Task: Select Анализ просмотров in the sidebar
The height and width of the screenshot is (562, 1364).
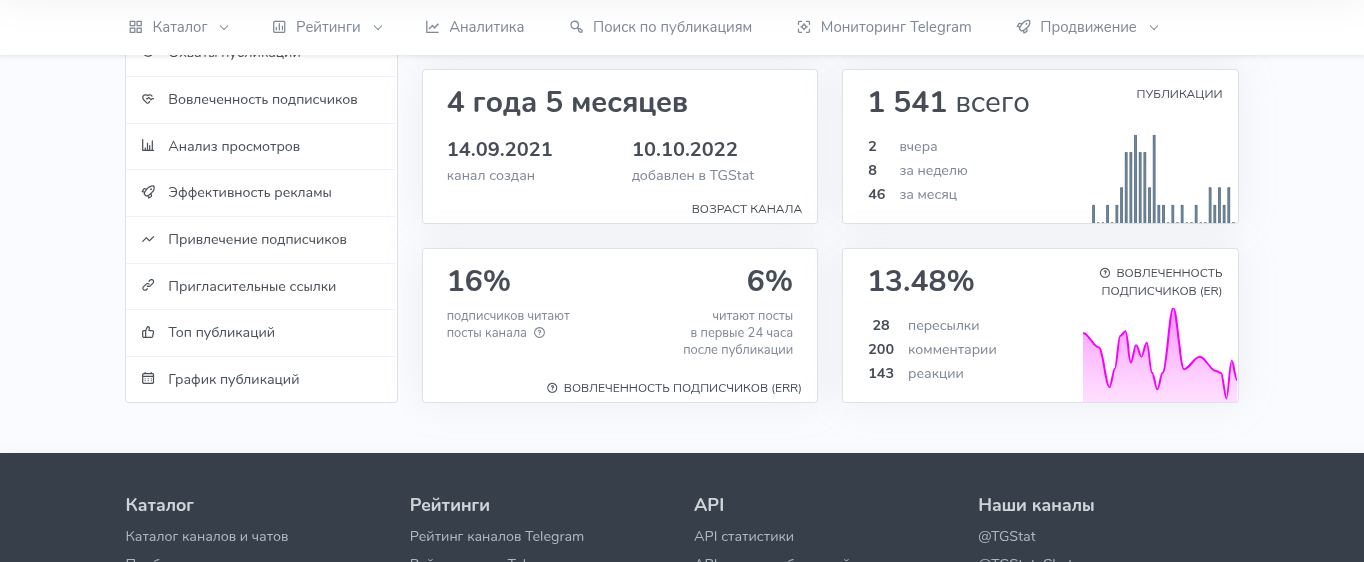Action: pos(234,147)
